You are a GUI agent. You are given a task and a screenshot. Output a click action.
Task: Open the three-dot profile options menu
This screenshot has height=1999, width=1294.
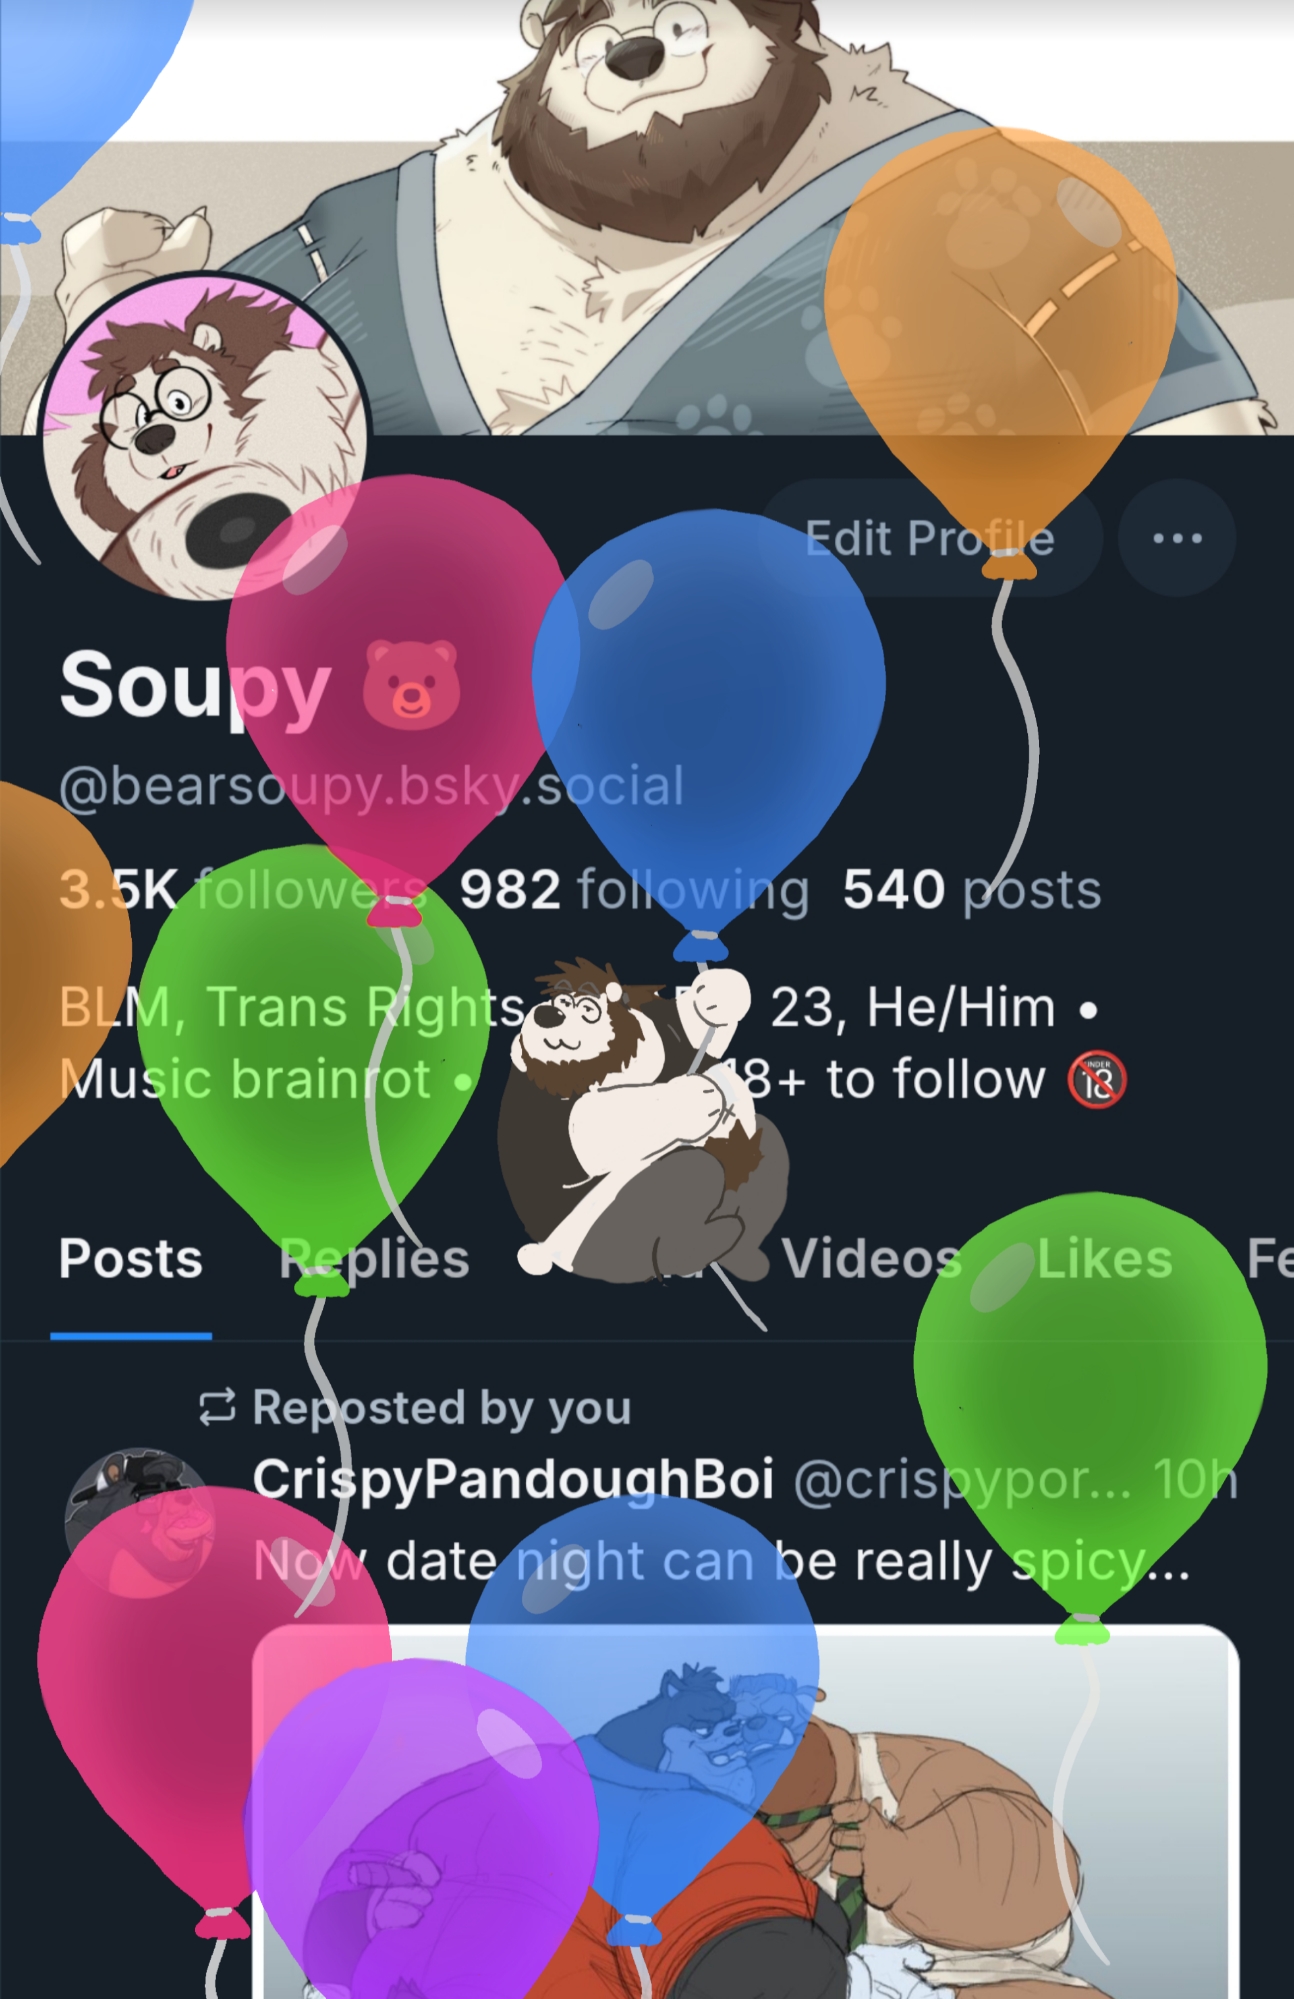click(x=1177, y=538)
